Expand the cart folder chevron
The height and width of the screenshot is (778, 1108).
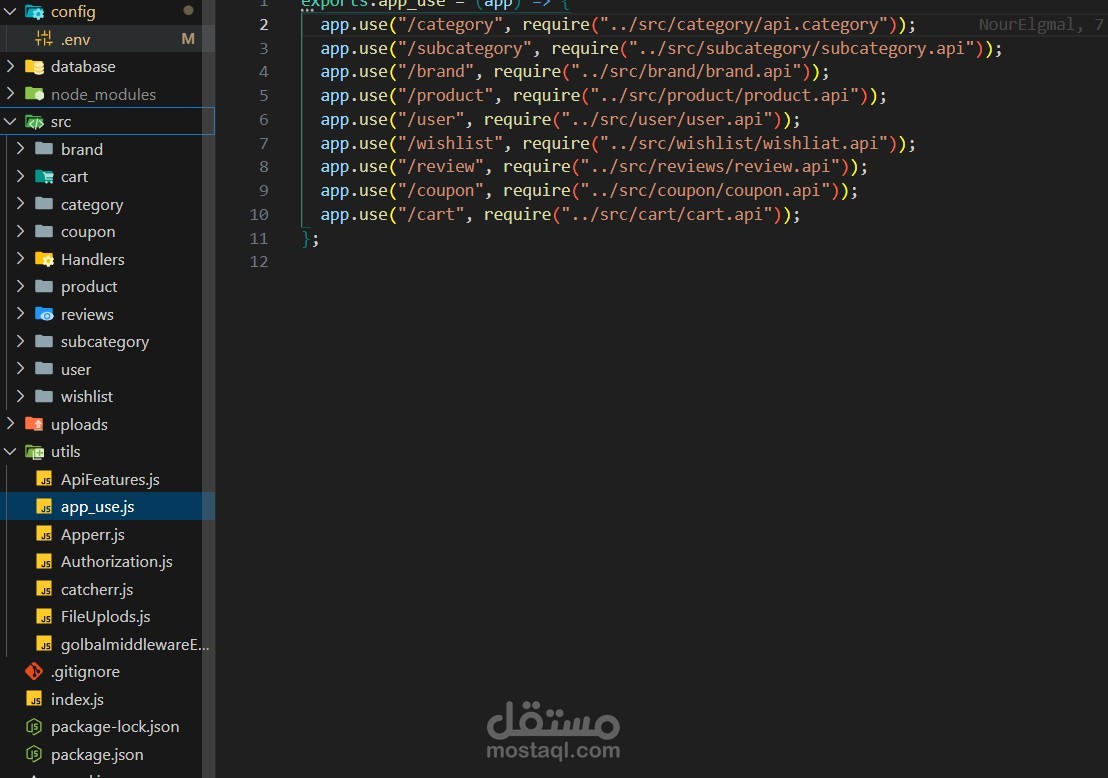(x=20, y=176)
